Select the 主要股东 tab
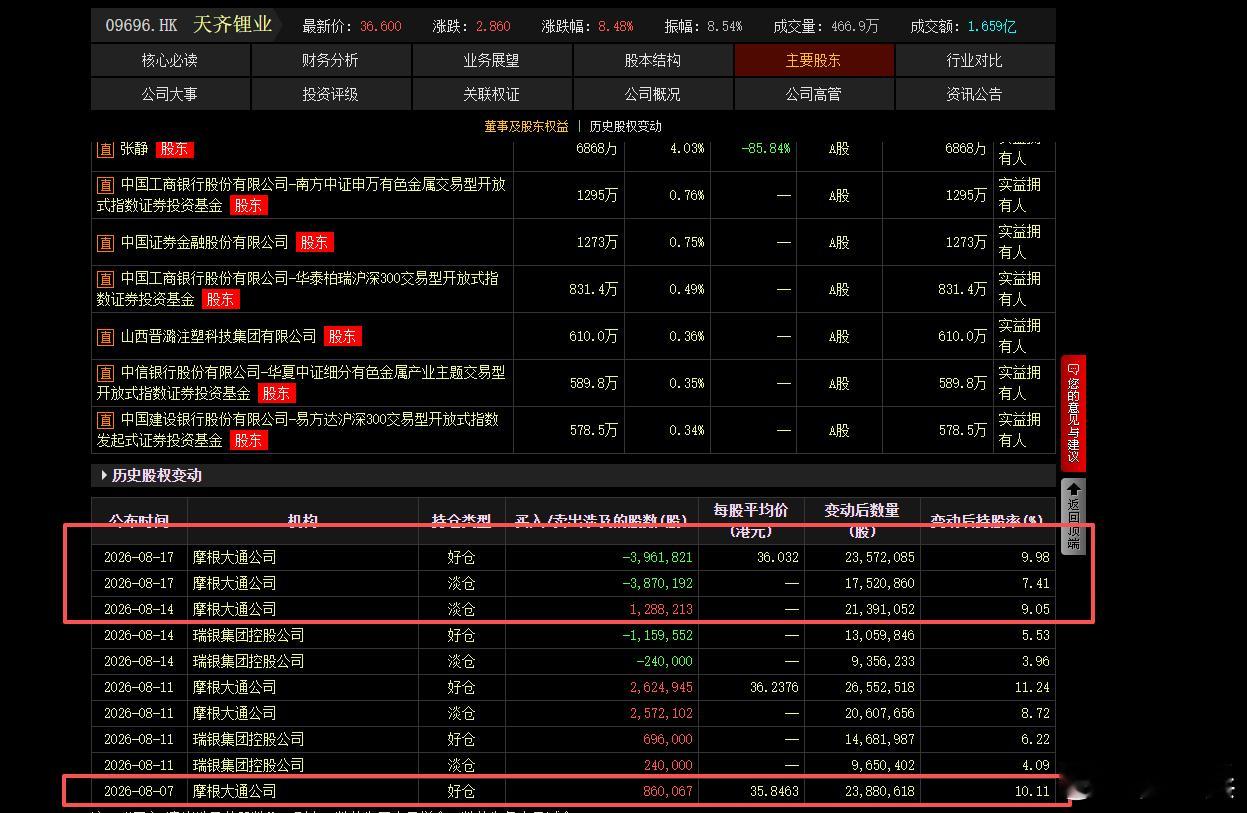 point(813,60)
